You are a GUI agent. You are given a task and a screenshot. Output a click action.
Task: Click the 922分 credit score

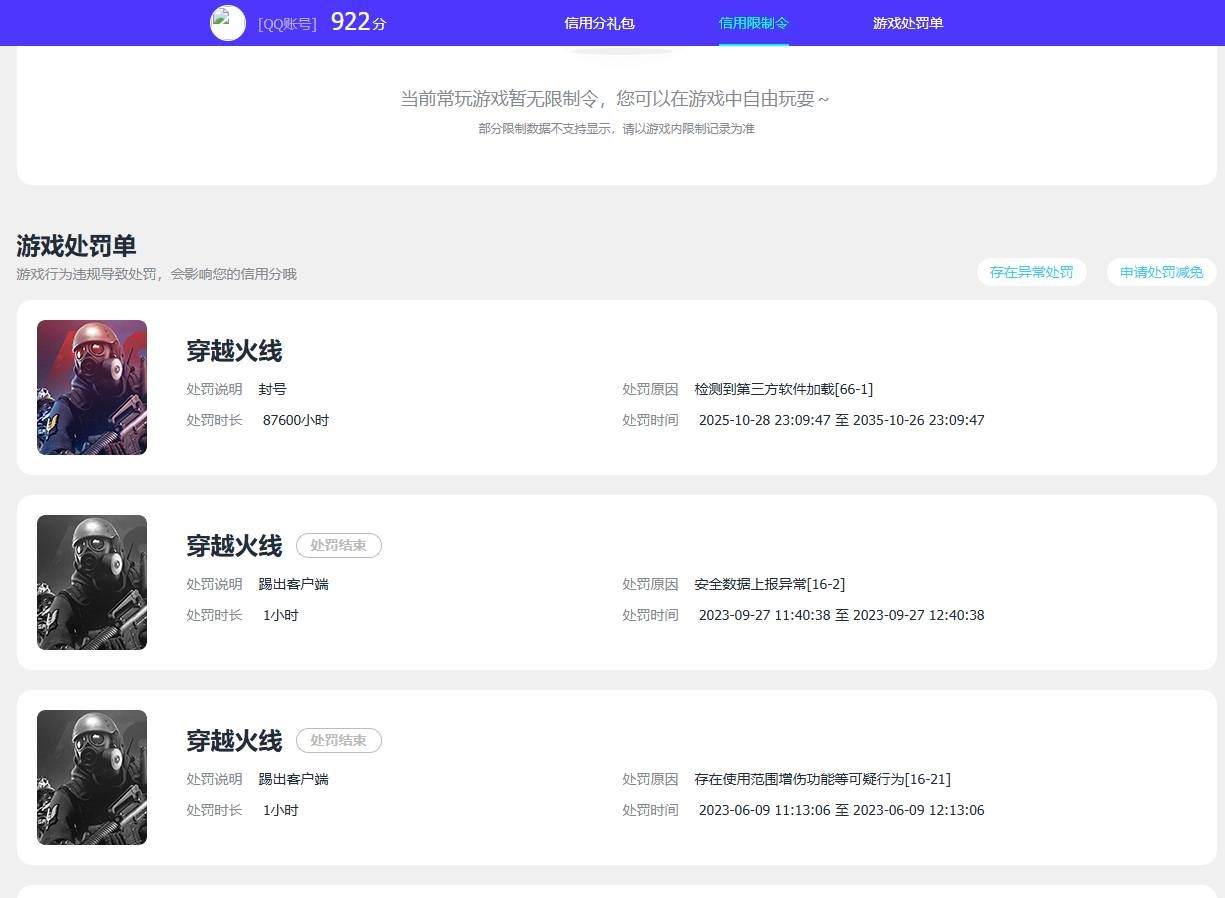[358, 22]
